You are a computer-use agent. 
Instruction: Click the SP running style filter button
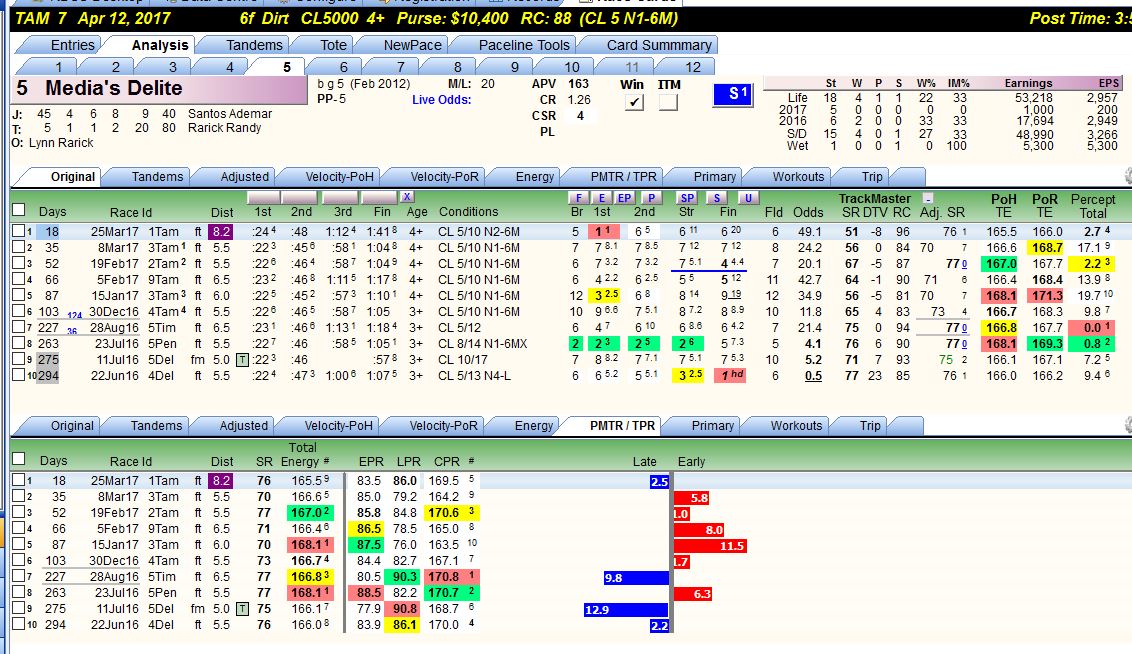point(687,198)
